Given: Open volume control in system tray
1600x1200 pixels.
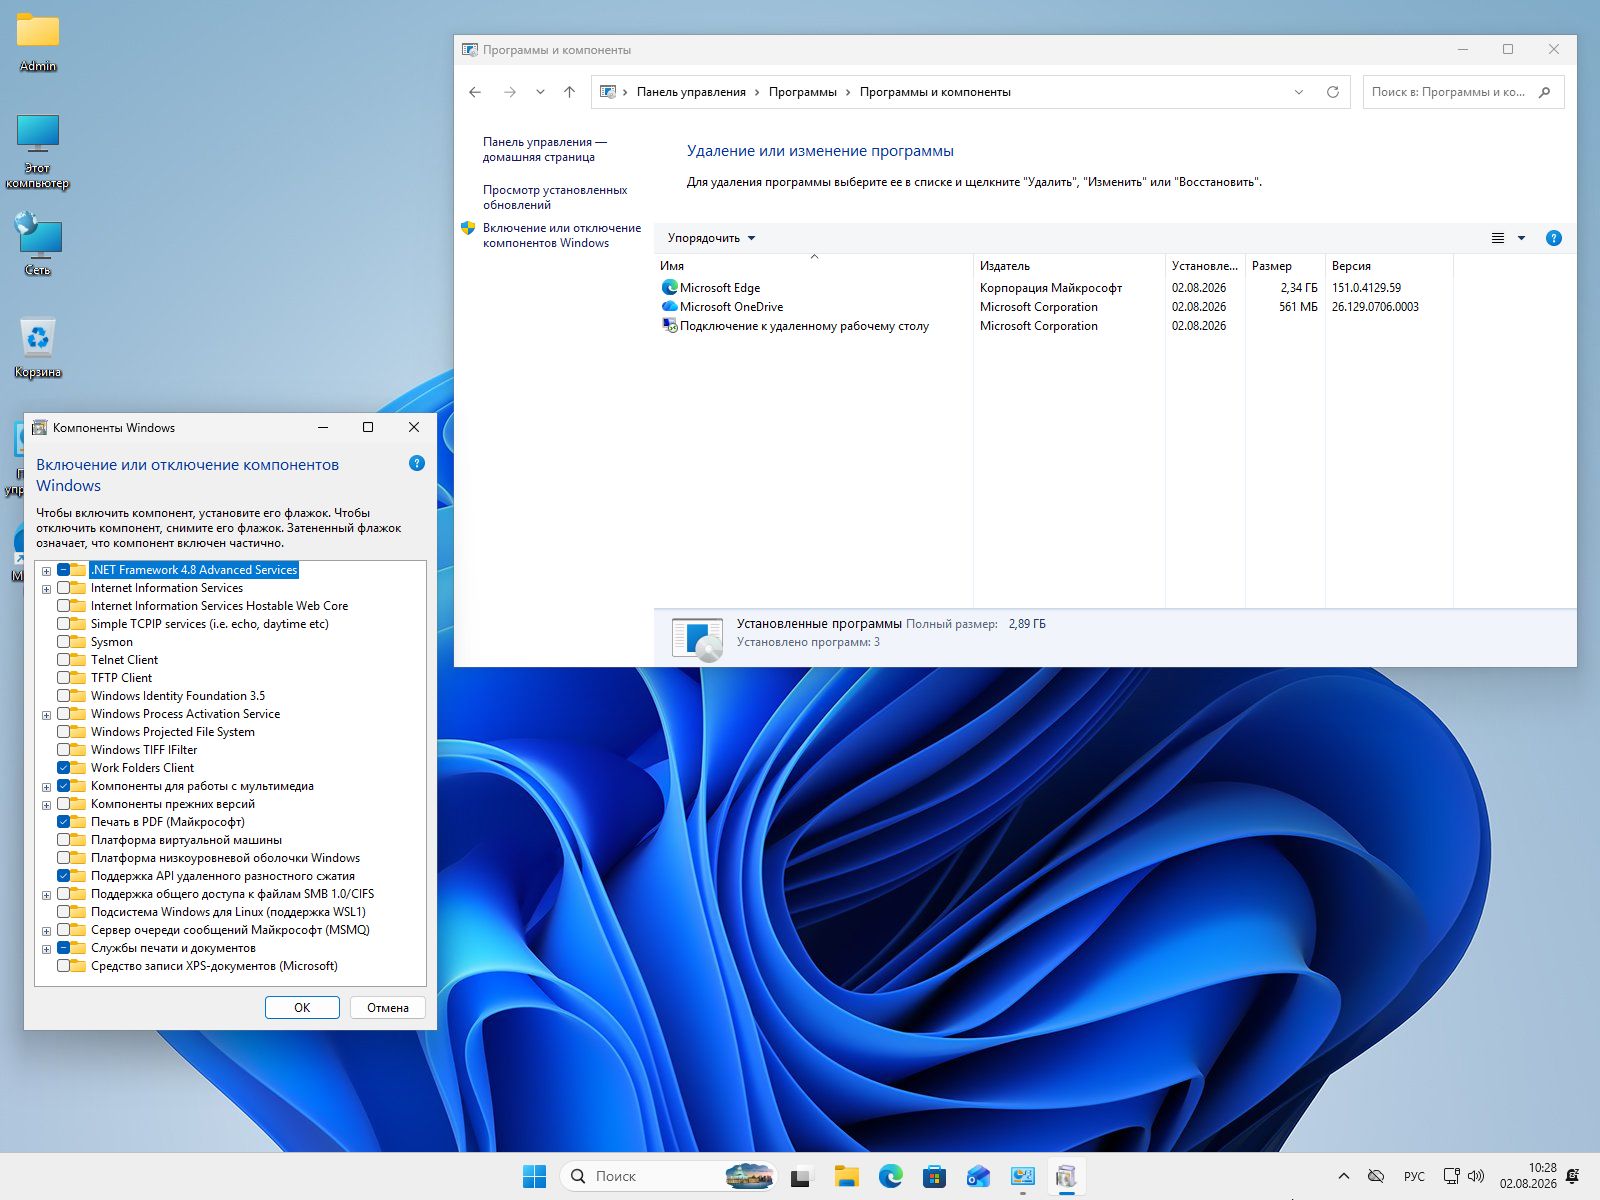Looking at the screenshot, I should click(1476, 1176).
